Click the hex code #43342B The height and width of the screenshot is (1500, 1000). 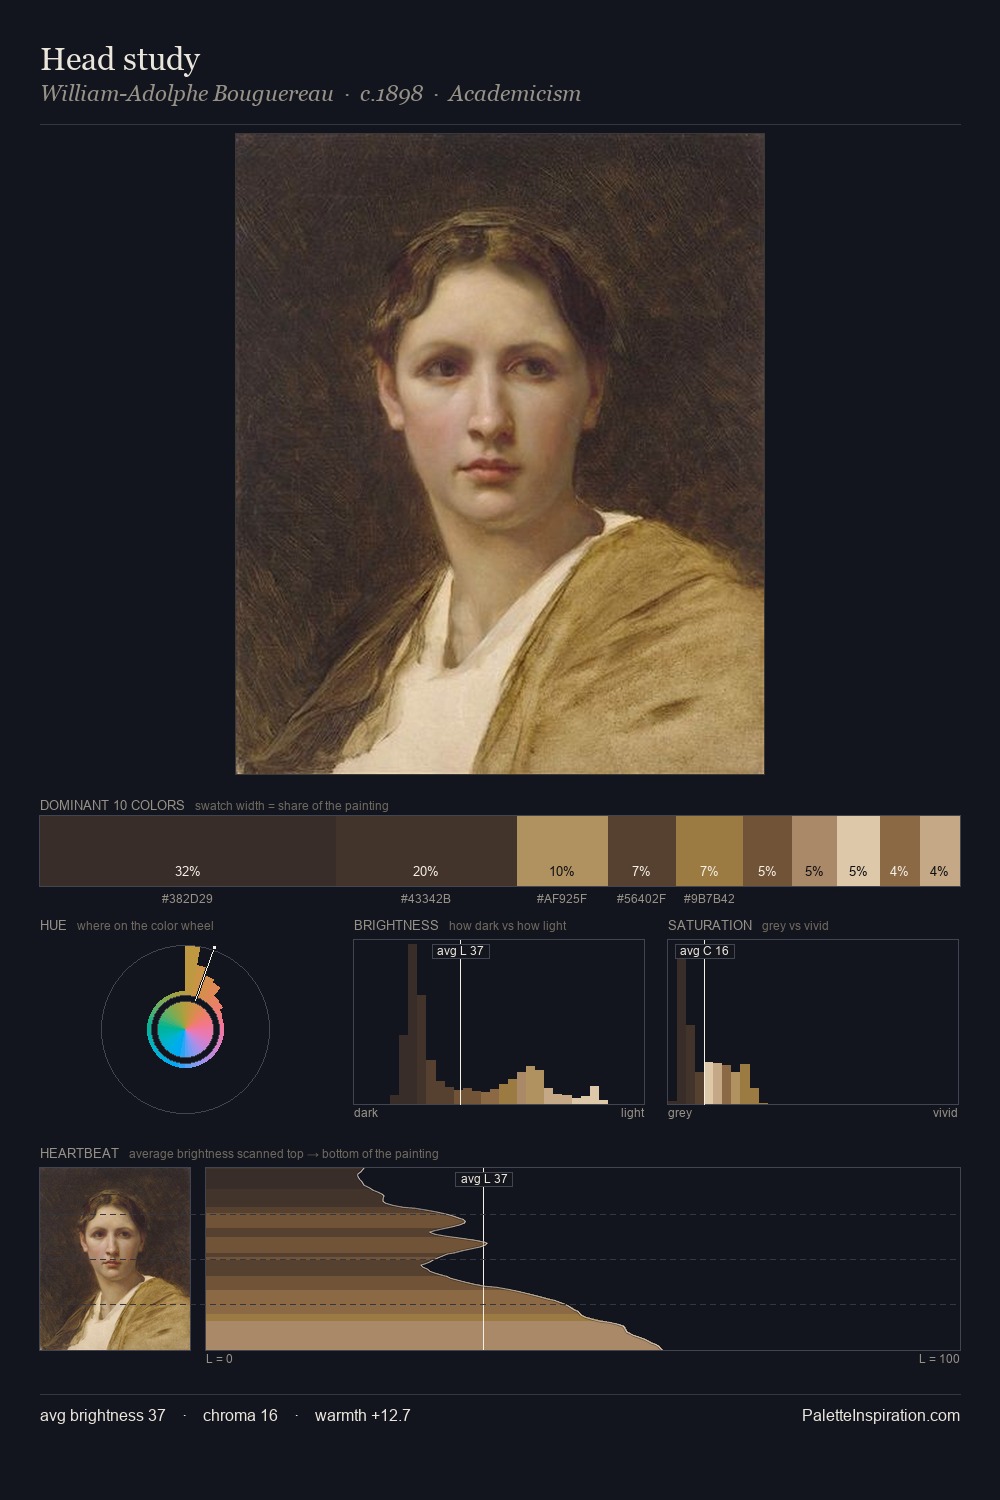[426, 899]
